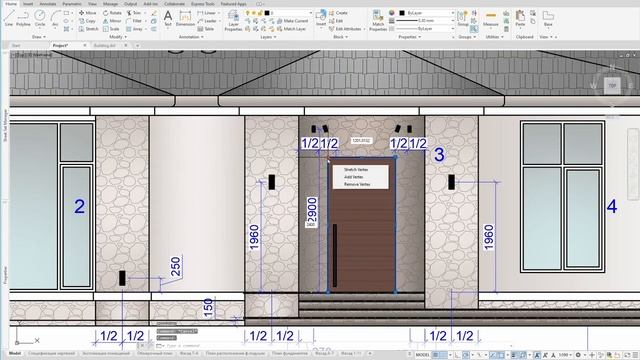The height and width of the screenshot is (360, 640).
Task: Click the ViewCube TOP face
Action: point(612,86)
